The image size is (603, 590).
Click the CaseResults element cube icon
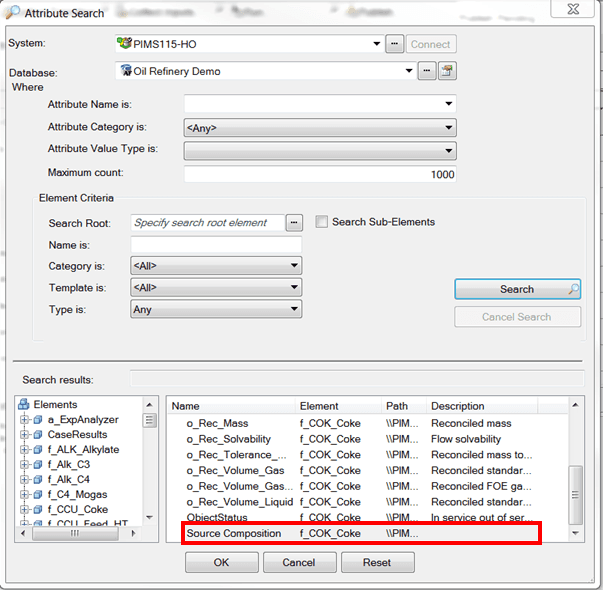click(x=38, y=435)
